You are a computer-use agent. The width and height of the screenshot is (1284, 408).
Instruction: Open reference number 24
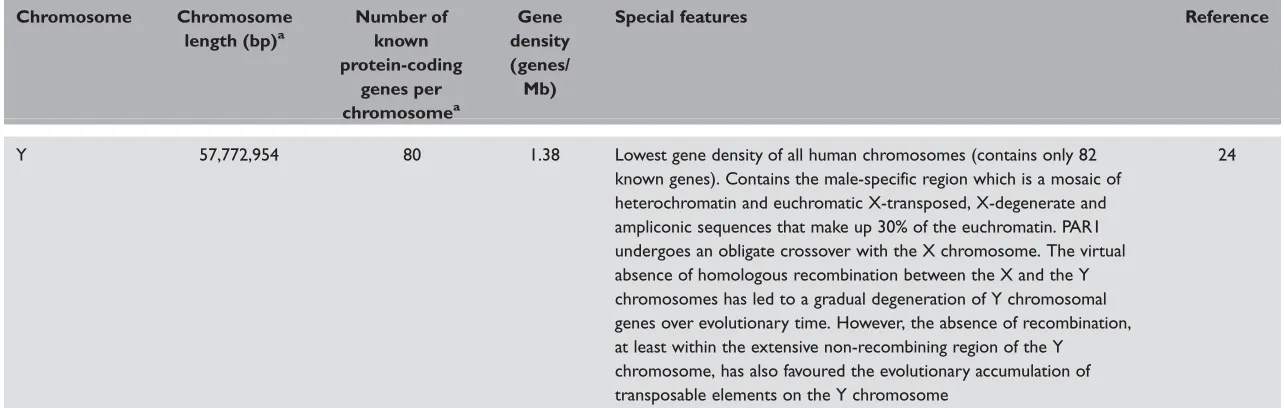(1226, 157)
